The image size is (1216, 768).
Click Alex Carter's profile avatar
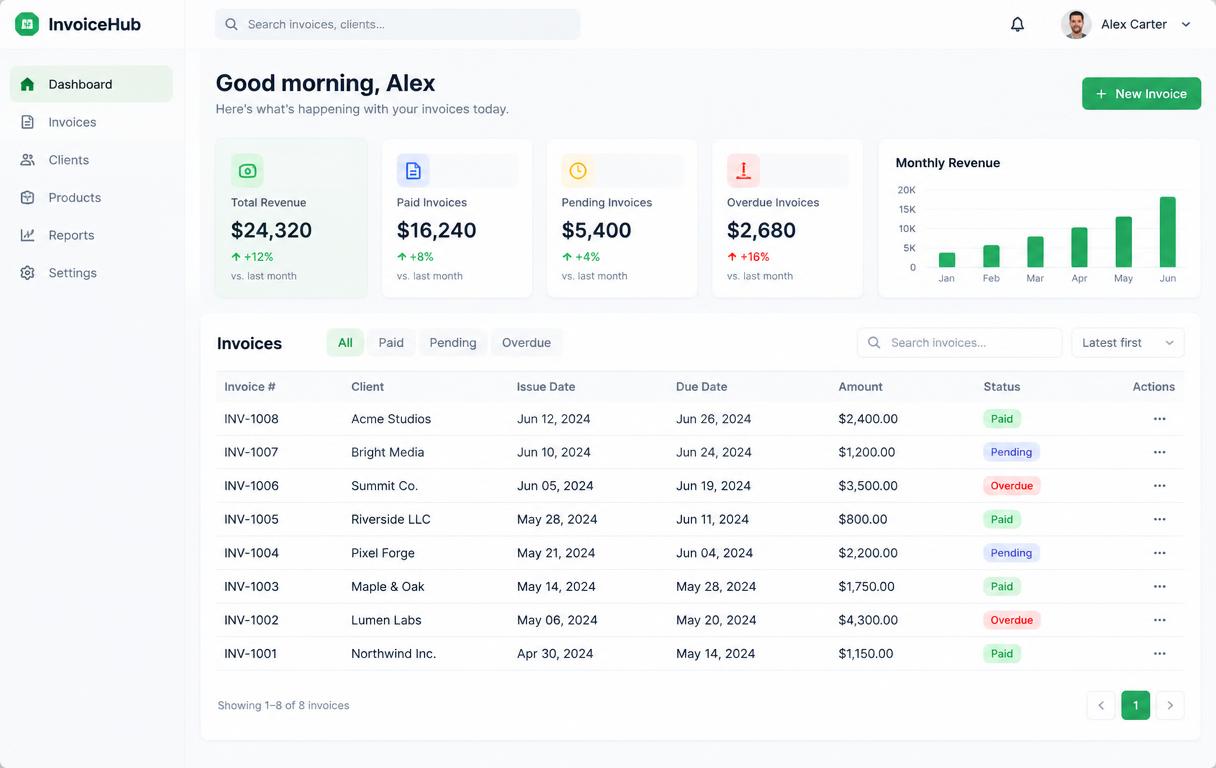click(1076, 24)
